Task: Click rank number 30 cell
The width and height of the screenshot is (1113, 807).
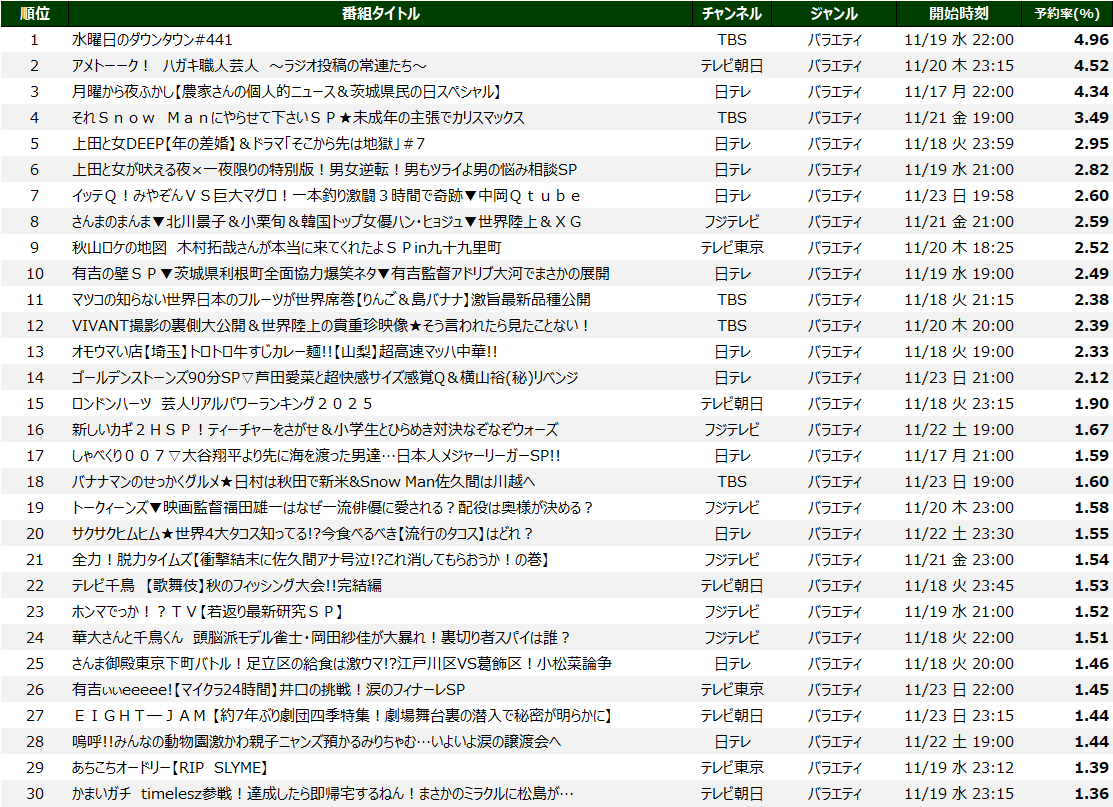Action: pos(34,794)
